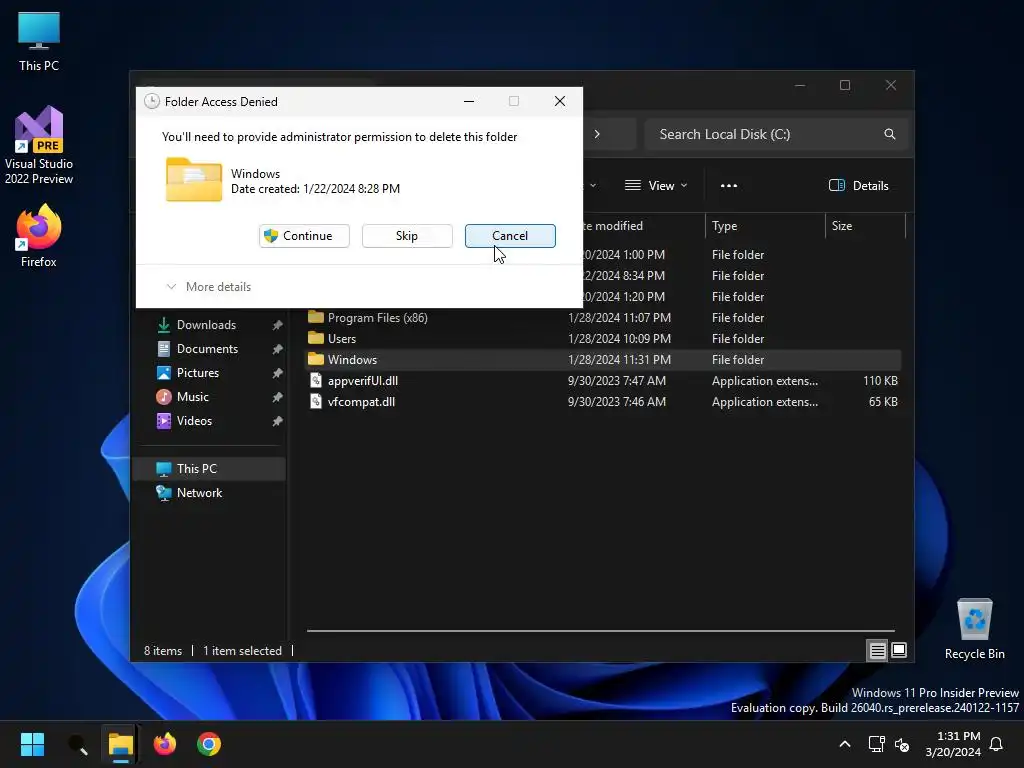This screenshot has height=768, width=1024.
Task: Click the appverifUI.dll file icon
Action: [x=316, y=381]
